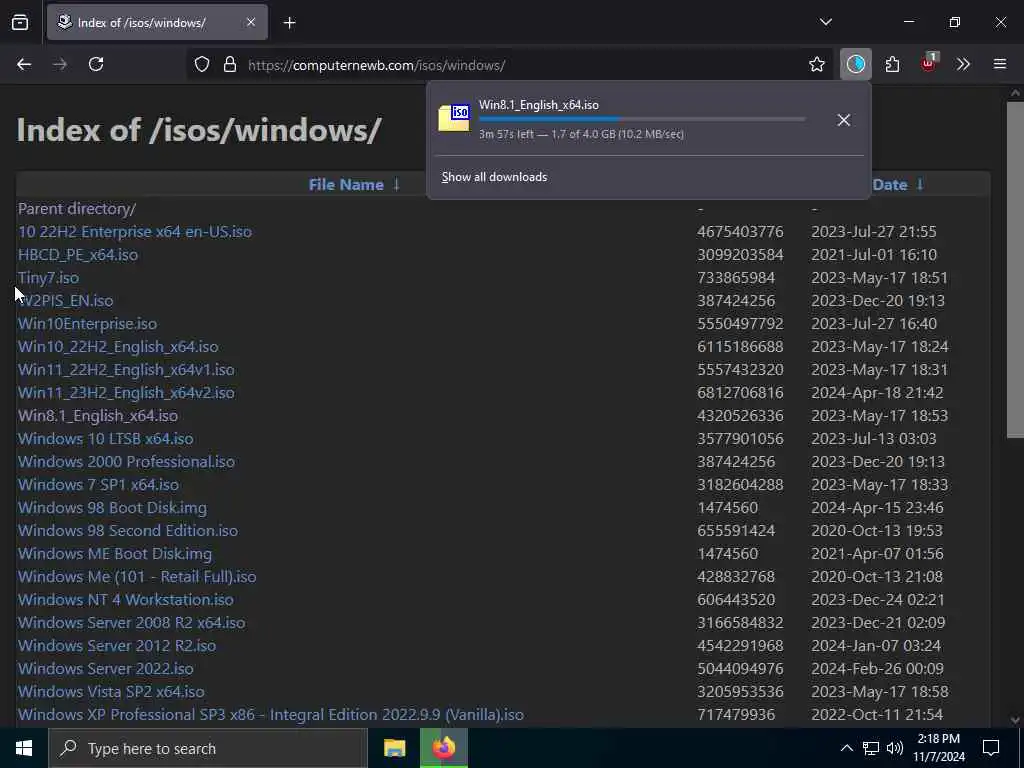Reload the current page

[x=96, y=65]
